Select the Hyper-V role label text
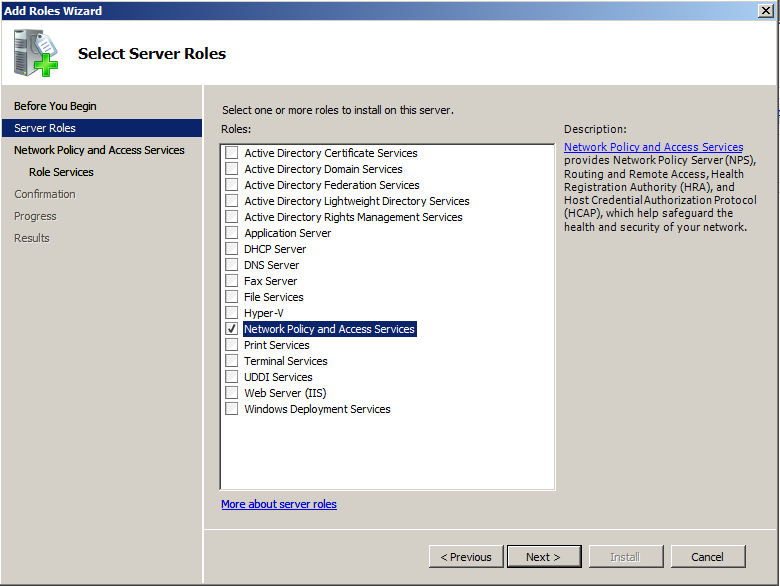 (264, 313)
